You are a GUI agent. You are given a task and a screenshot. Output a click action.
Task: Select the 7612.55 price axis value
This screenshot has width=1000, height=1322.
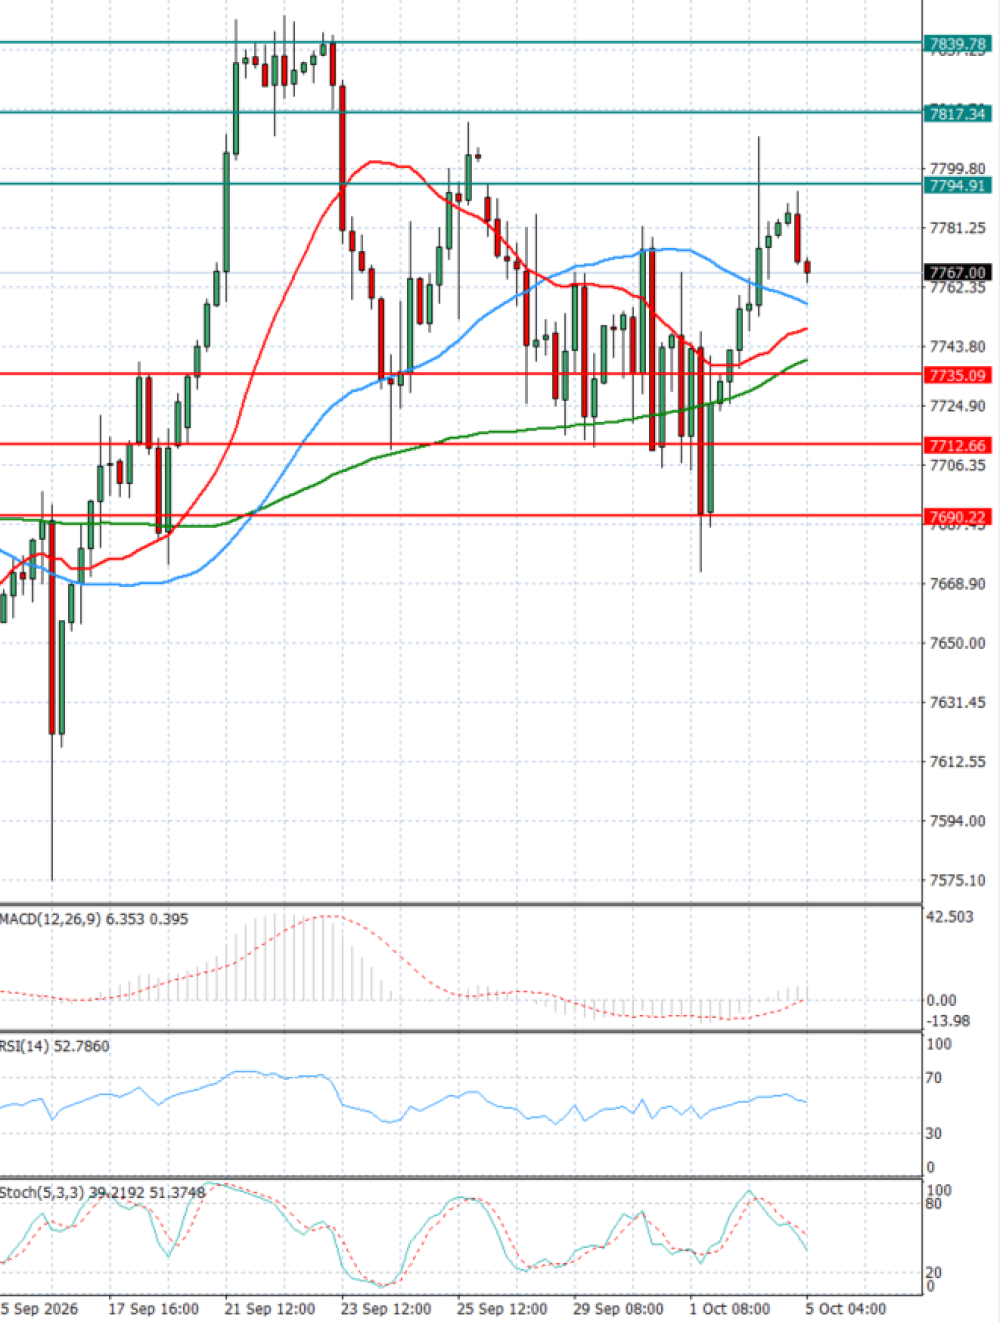click(957, 761)
